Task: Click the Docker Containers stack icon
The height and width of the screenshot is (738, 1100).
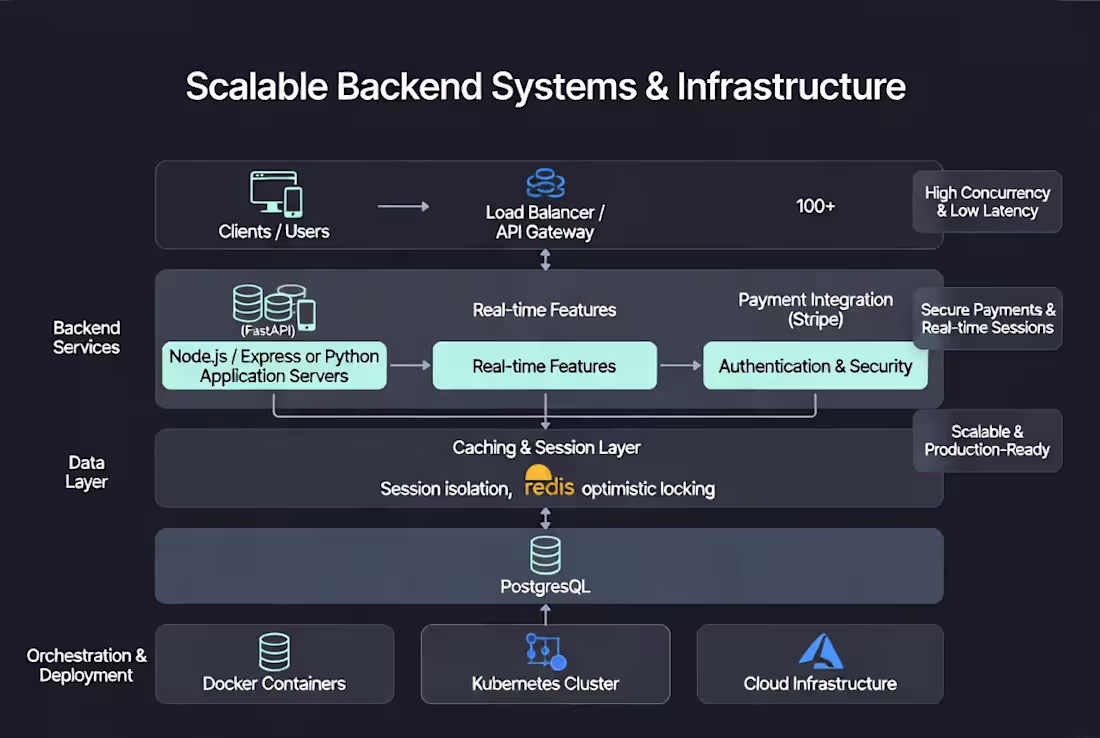Action: 274,652
